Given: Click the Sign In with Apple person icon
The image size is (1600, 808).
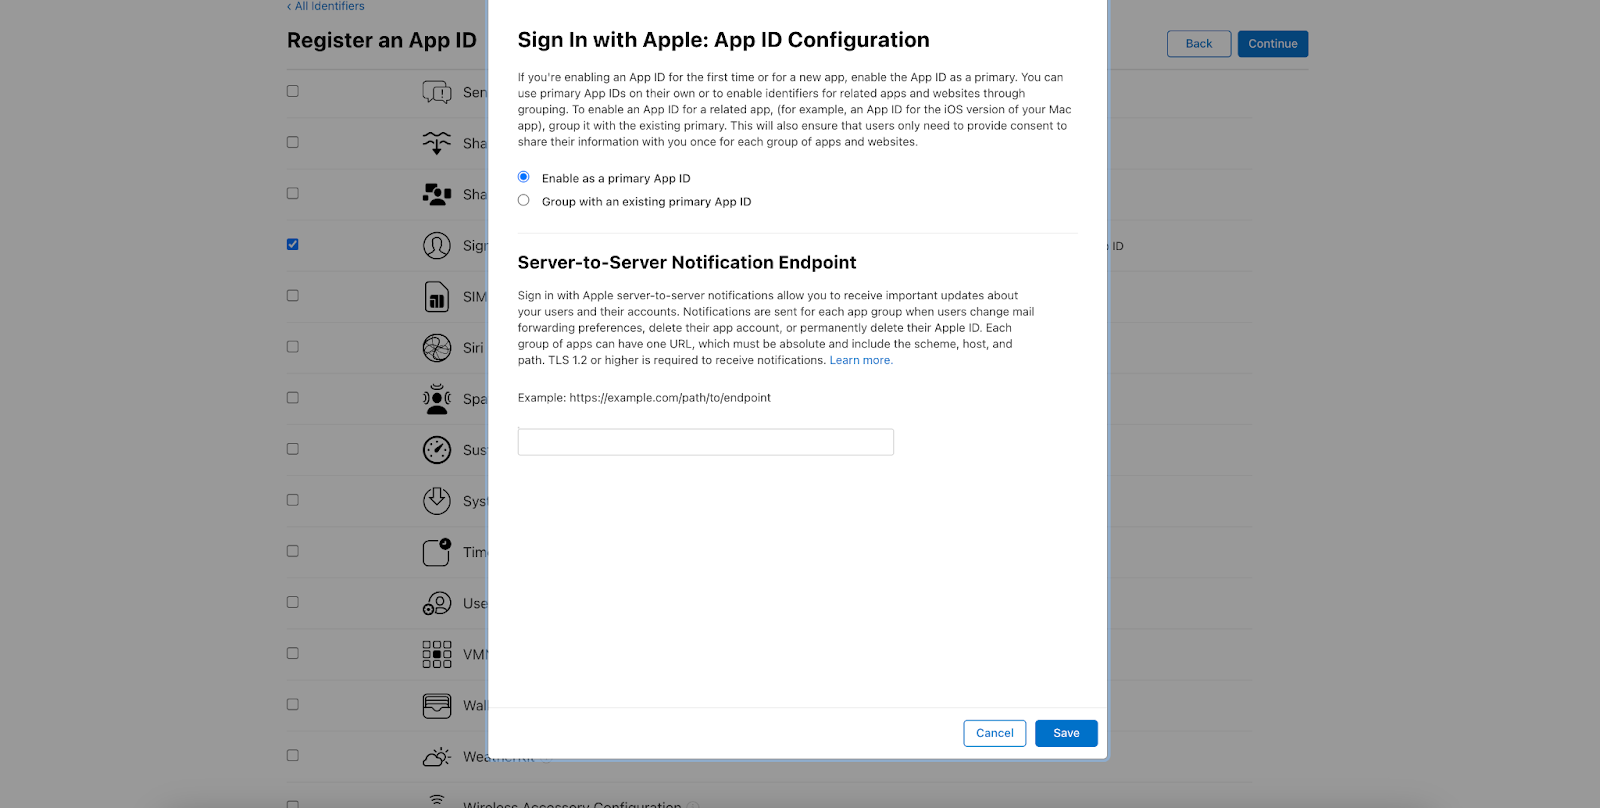Looking at the screenshot, I should click(437, 245).
